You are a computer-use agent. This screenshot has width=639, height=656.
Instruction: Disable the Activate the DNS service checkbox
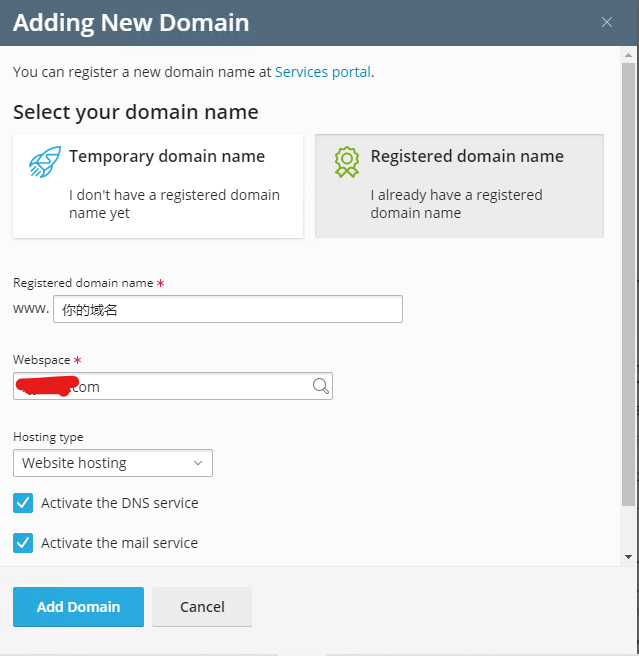(x=23, y=503)
